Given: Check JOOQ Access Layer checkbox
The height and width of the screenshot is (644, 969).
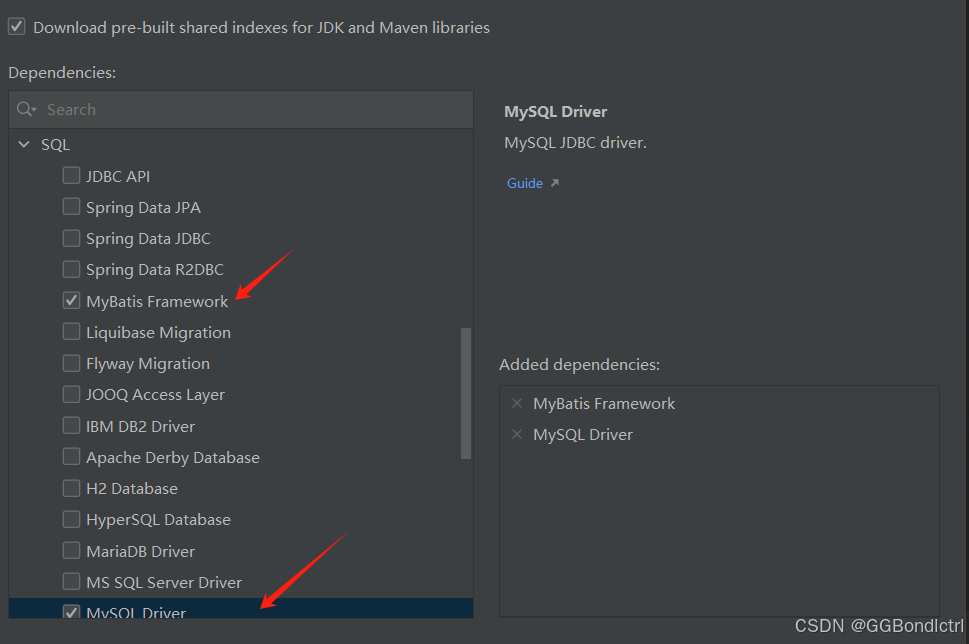Looking at the screenshot, I should click(72, 394).
